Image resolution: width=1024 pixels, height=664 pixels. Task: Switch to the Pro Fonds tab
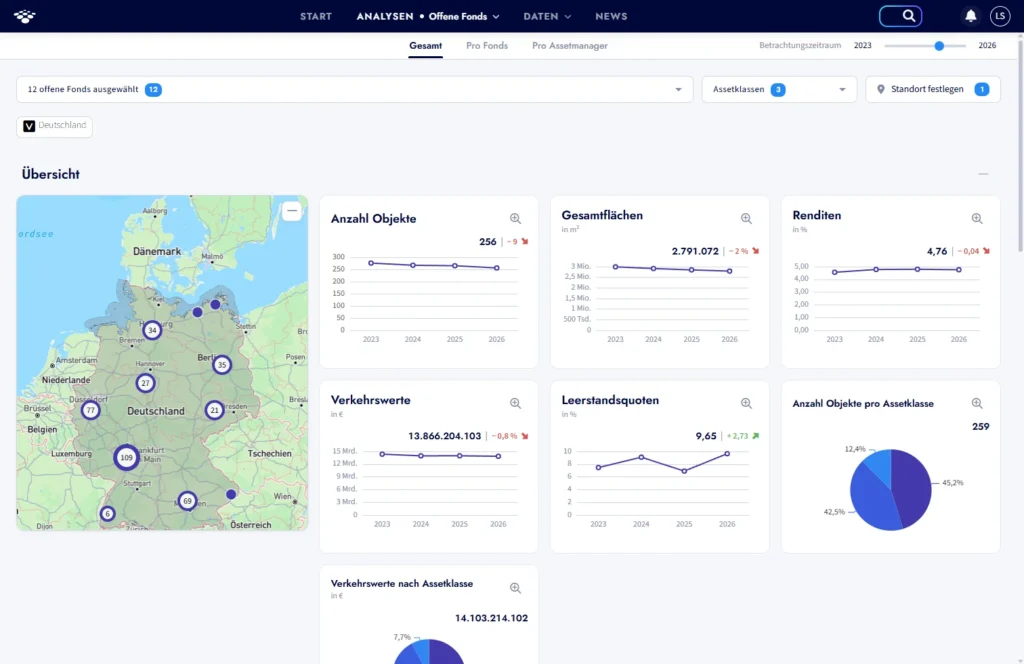tap(487, 46)
